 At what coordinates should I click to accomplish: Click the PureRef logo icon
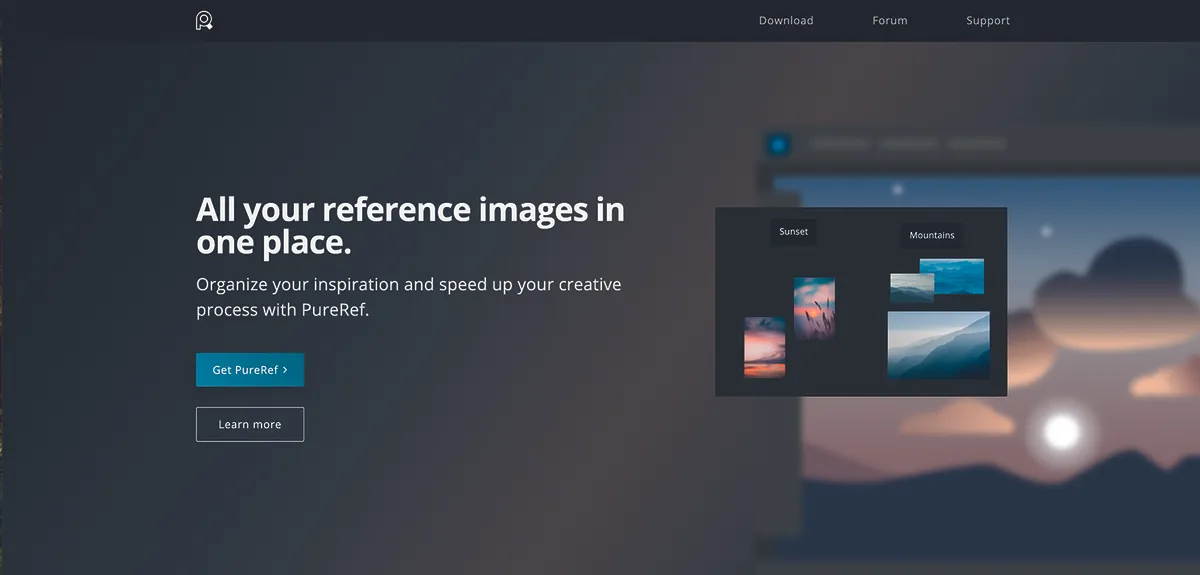[204, 20]
